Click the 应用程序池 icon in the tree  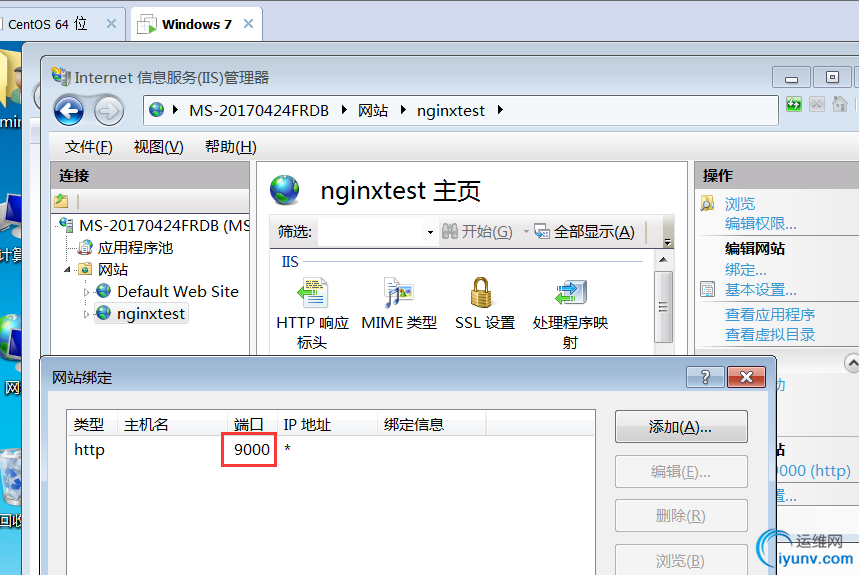[x=85, y=248]
